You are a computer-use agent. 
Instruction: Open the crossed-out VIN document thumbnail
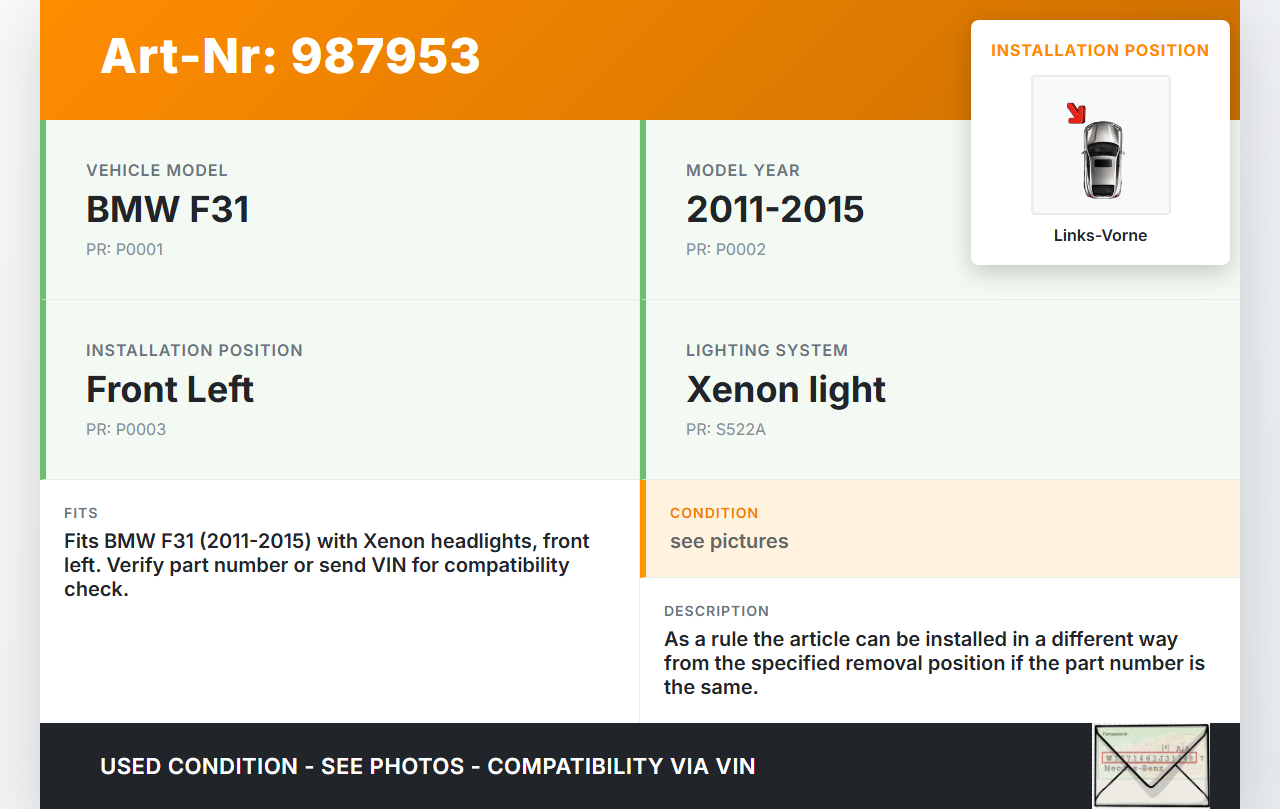point(1151,765)
